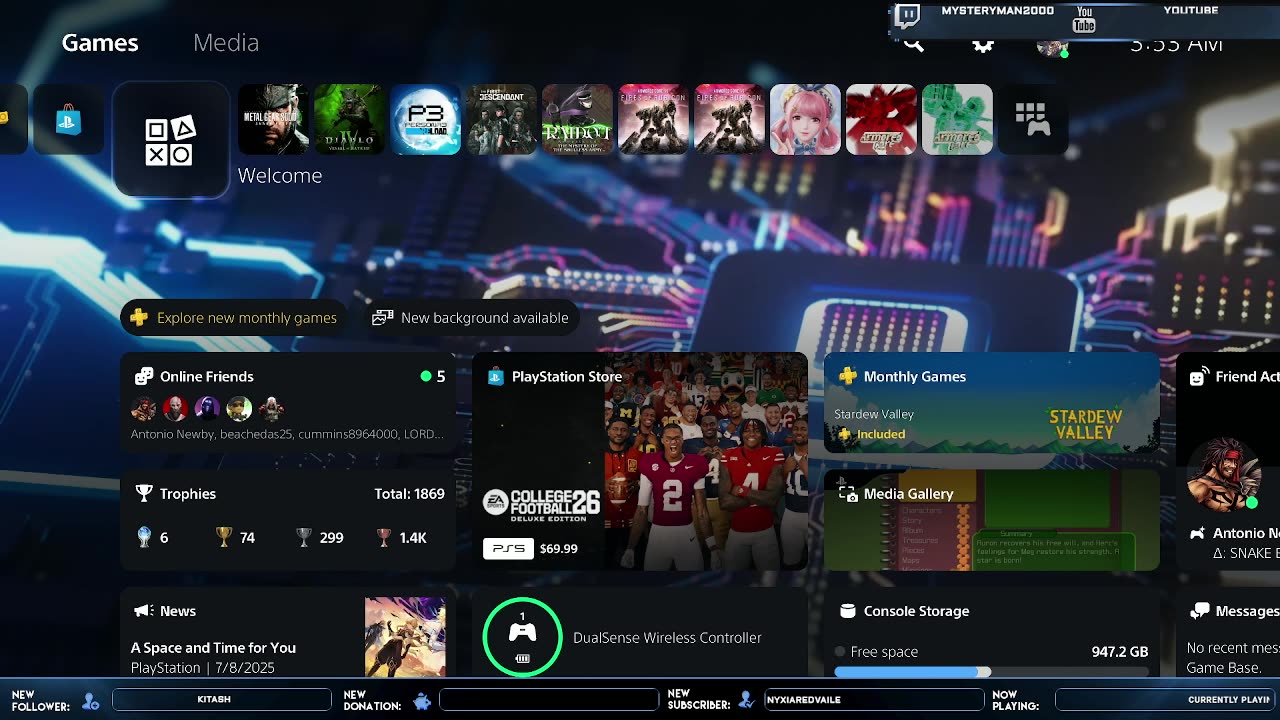Open the user profile avatar
The width and height of the screenshot is (1280, 720).
click(1051, 47)
